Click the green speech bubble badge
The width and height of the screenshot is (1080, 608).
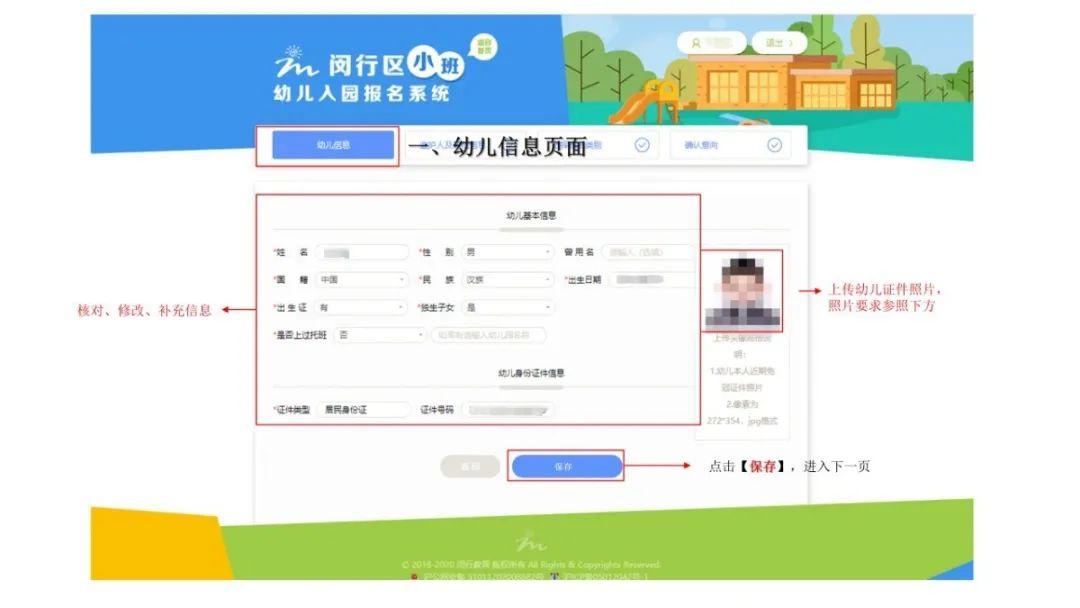[x=484, y=47]
